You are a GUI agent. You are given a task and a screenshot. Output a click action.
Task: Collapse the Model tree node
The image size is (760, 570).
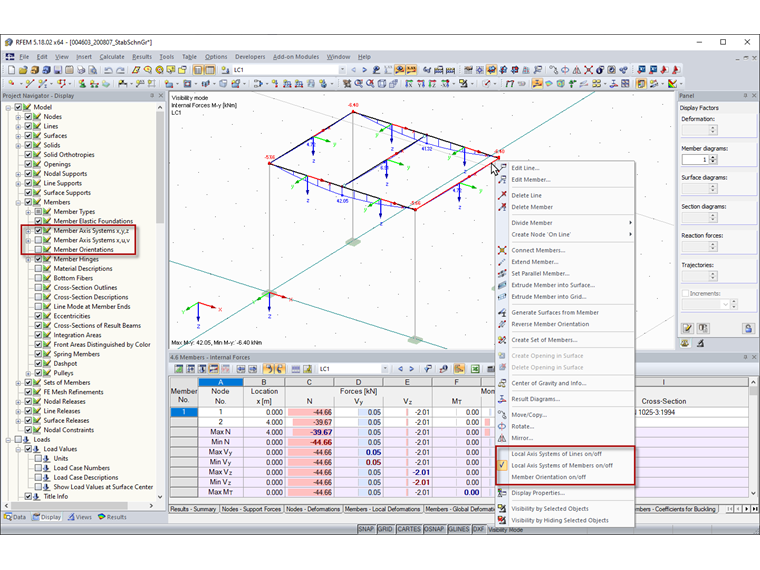(8, 107)
